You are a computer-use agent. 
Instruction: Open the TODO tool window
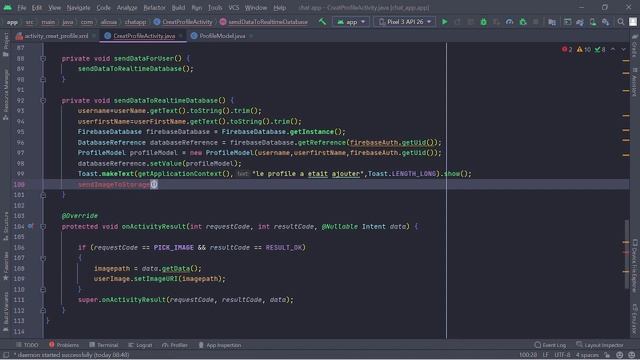pyautogui.click(x=27, y=345)
